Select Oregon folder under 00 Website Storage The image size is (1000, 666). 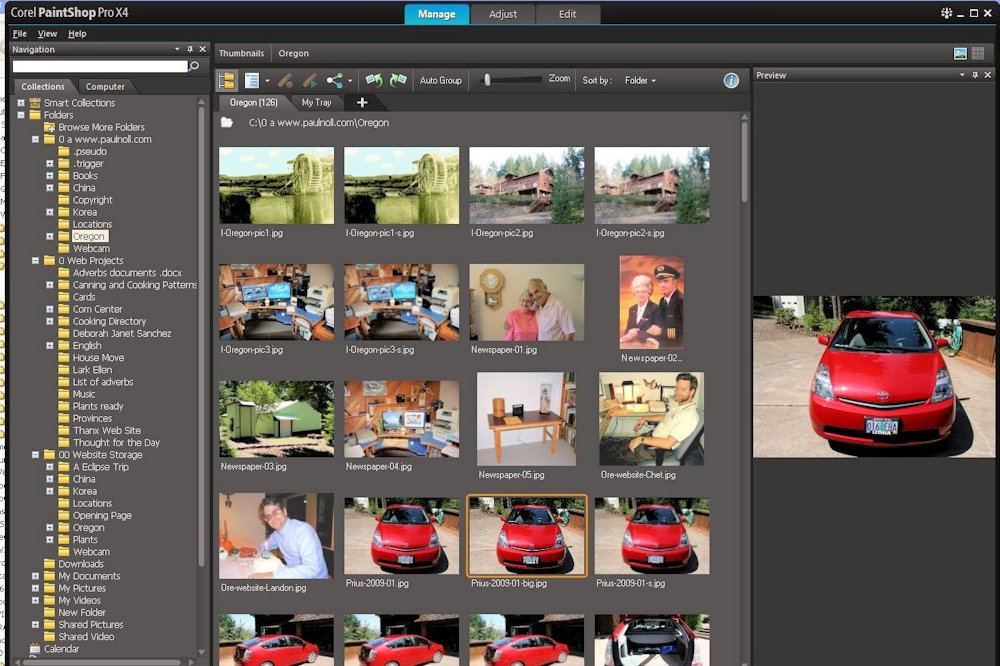point(89,528)
